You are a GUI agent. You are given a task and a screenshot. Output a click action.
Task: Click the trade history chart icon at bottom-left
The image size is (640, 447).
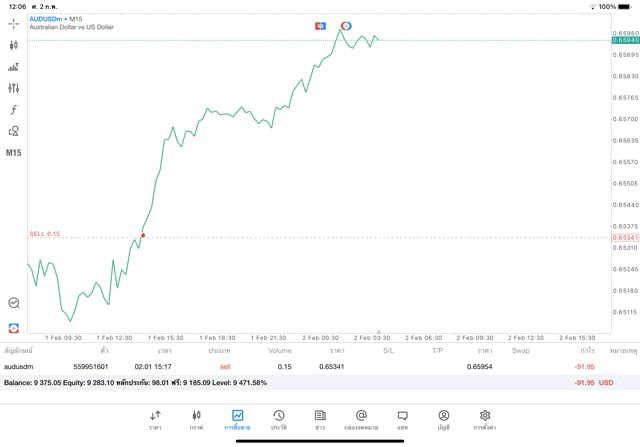point(13,303)
